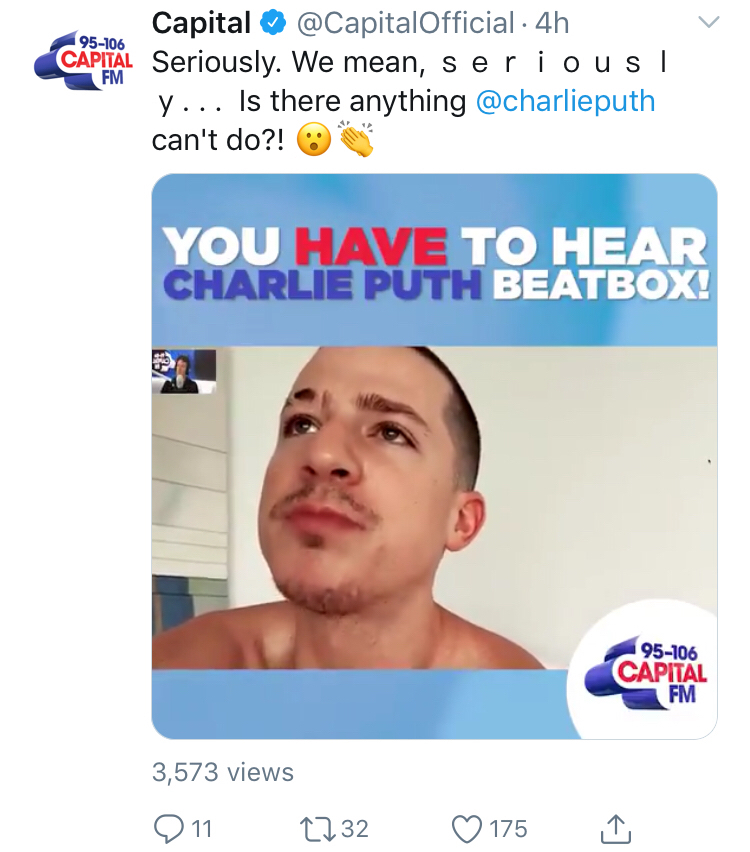The width and height of the screenshot is (750, 852).
Task: Click the surprised face emoji
Action: coord(314,140)
